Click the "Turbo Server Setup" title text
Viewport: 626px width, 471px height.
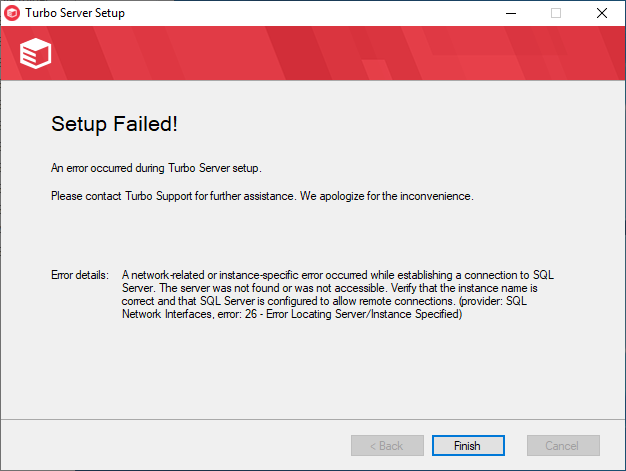pyautogui.click(x=76, y=13)
